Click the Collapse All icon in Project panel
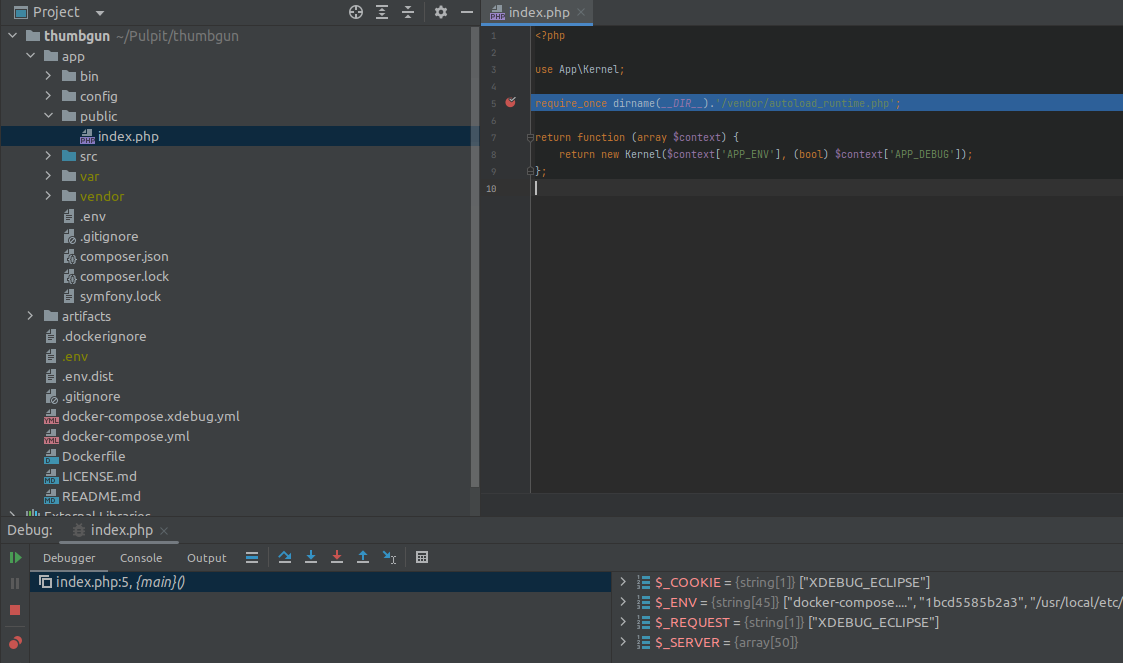The height and width of the screenshot is (663, 1123). click(x=408, y=12)
